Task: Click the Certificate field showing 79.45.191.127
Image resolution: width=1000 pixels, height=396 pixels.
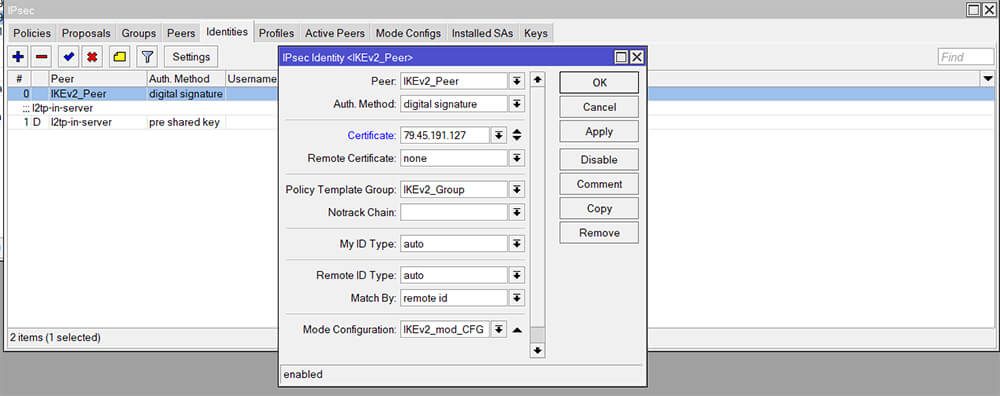Action: (x=445, y=135)
